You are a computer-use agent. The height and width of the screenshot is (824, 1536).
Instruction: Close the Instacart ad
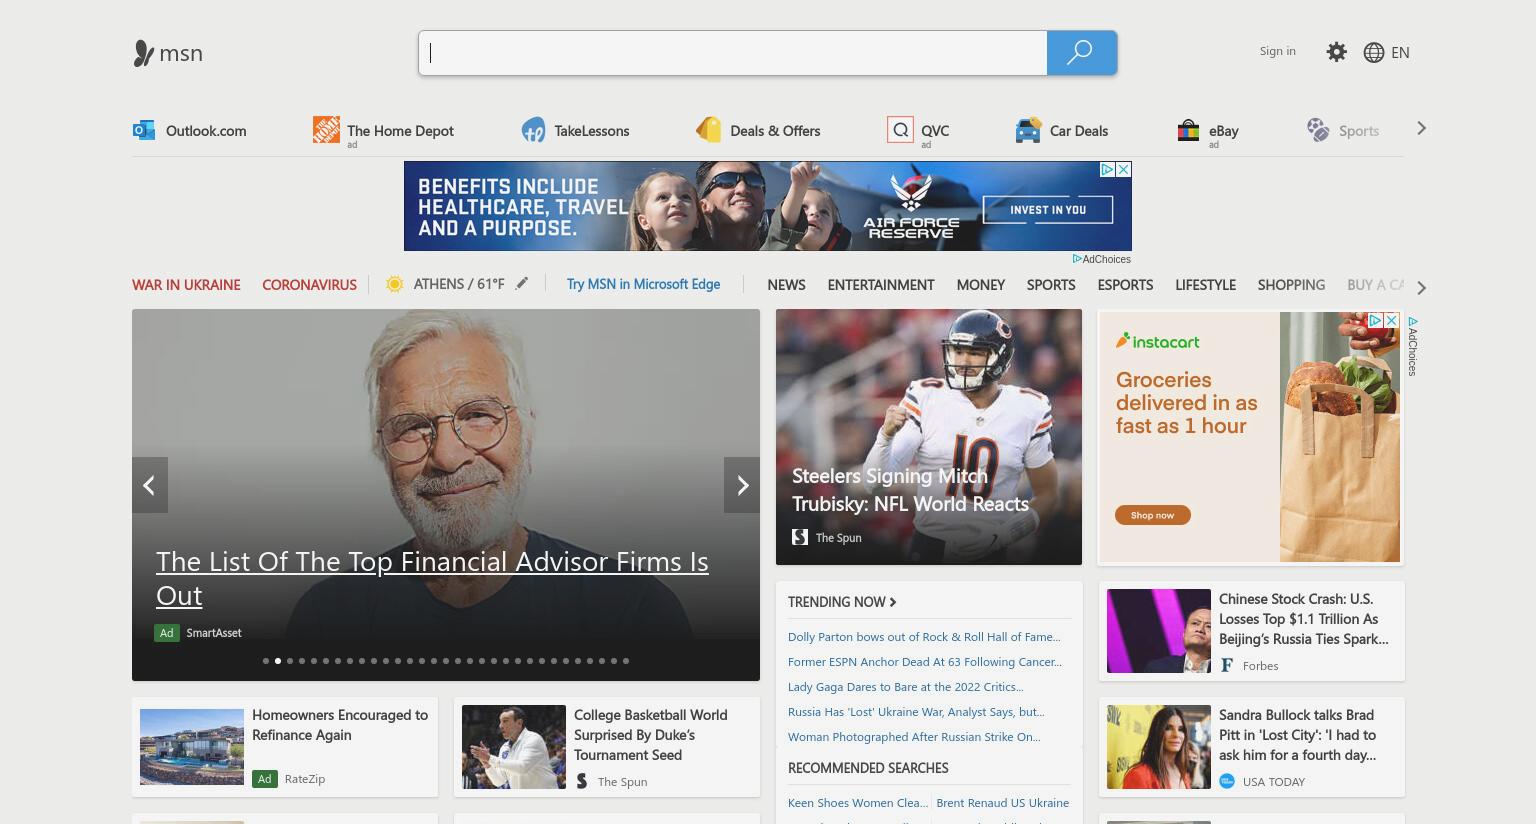point(1391,320)
